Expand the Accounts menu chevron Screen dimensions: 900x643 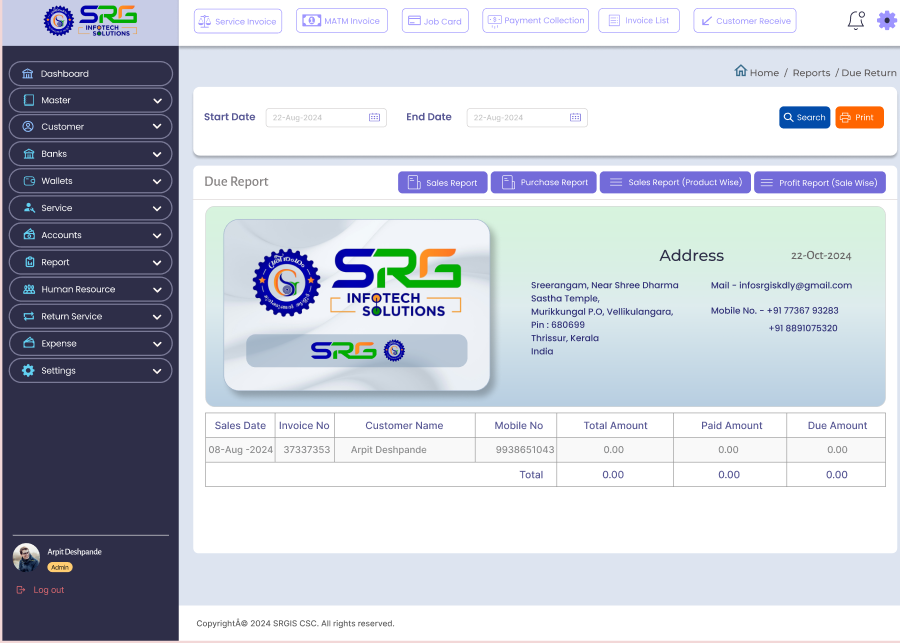(157, 235)
